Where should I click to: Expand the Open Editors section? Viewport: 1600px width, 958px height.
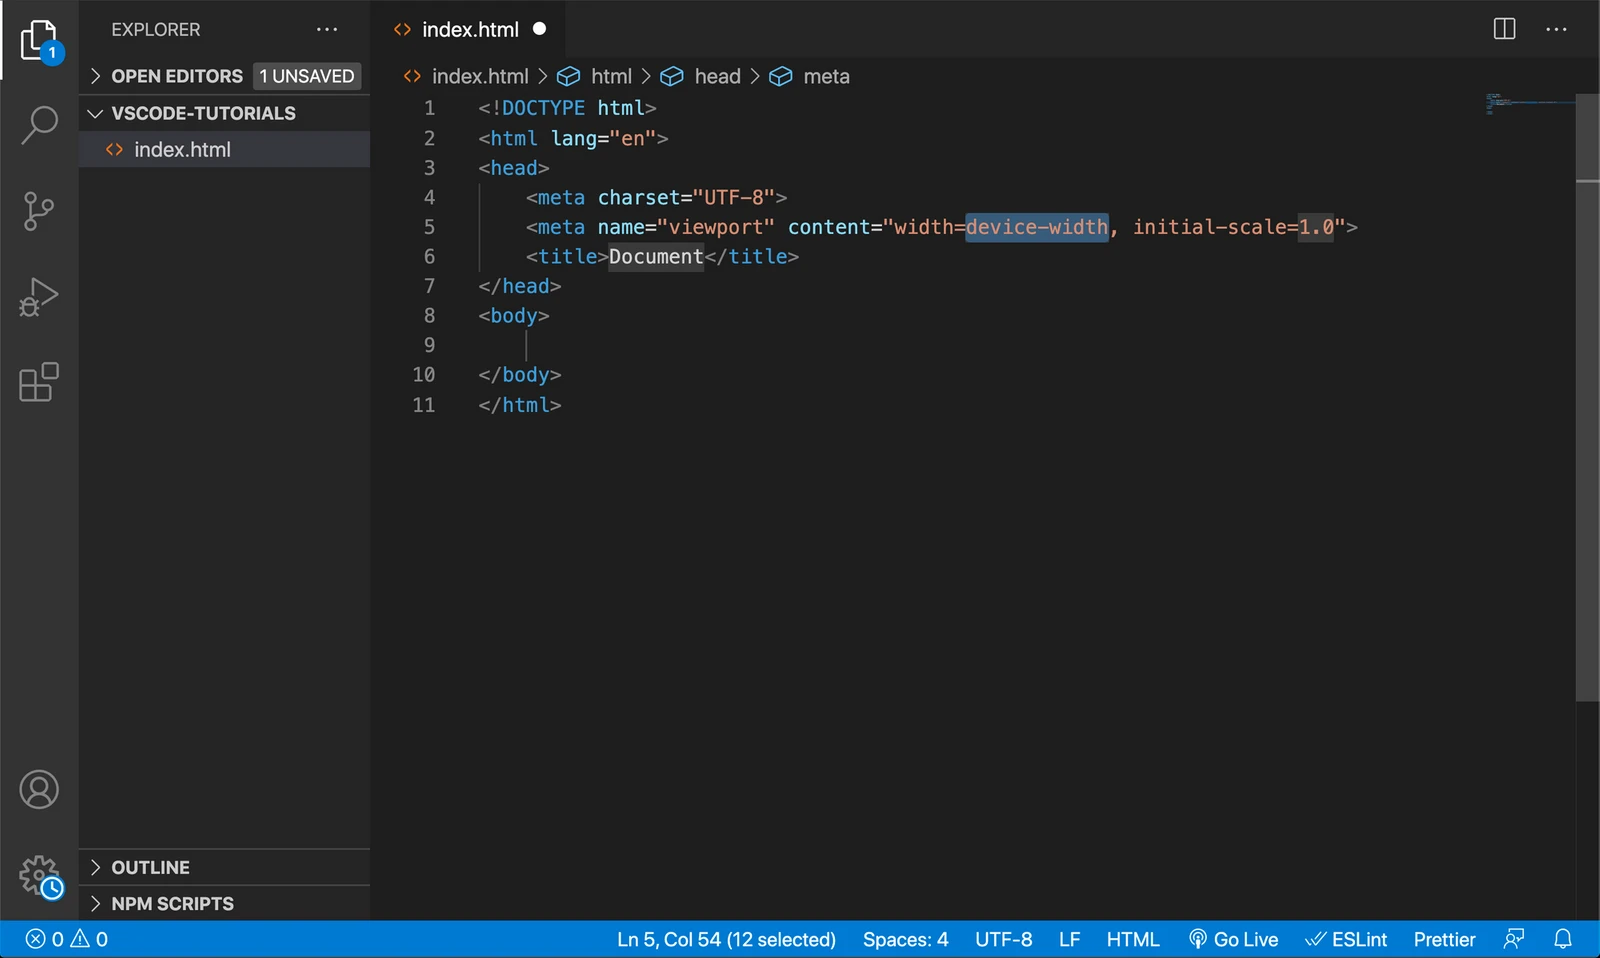pyautogui.click(x=176, y=76)
